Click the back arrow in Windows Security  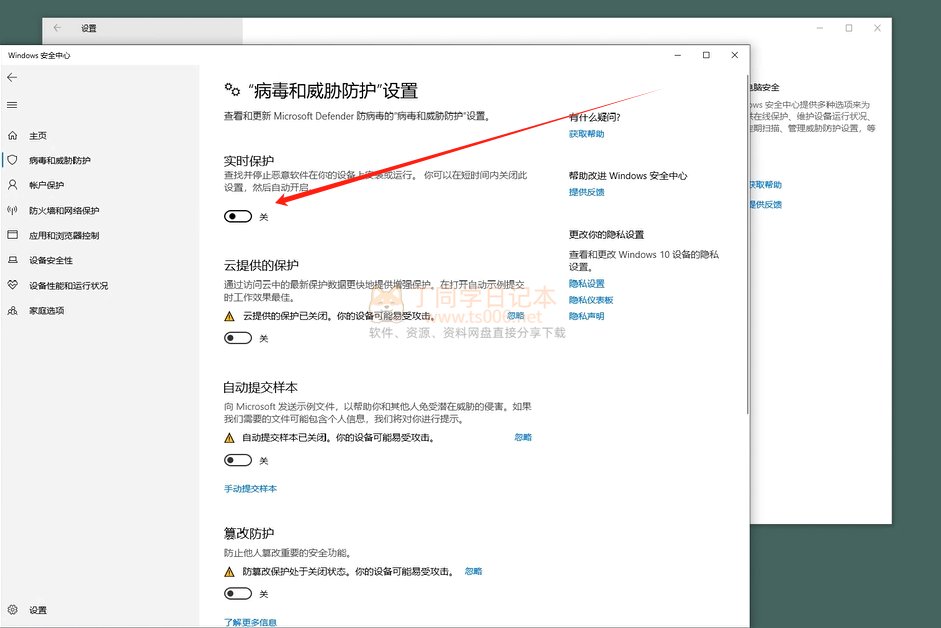pos(12,77)
